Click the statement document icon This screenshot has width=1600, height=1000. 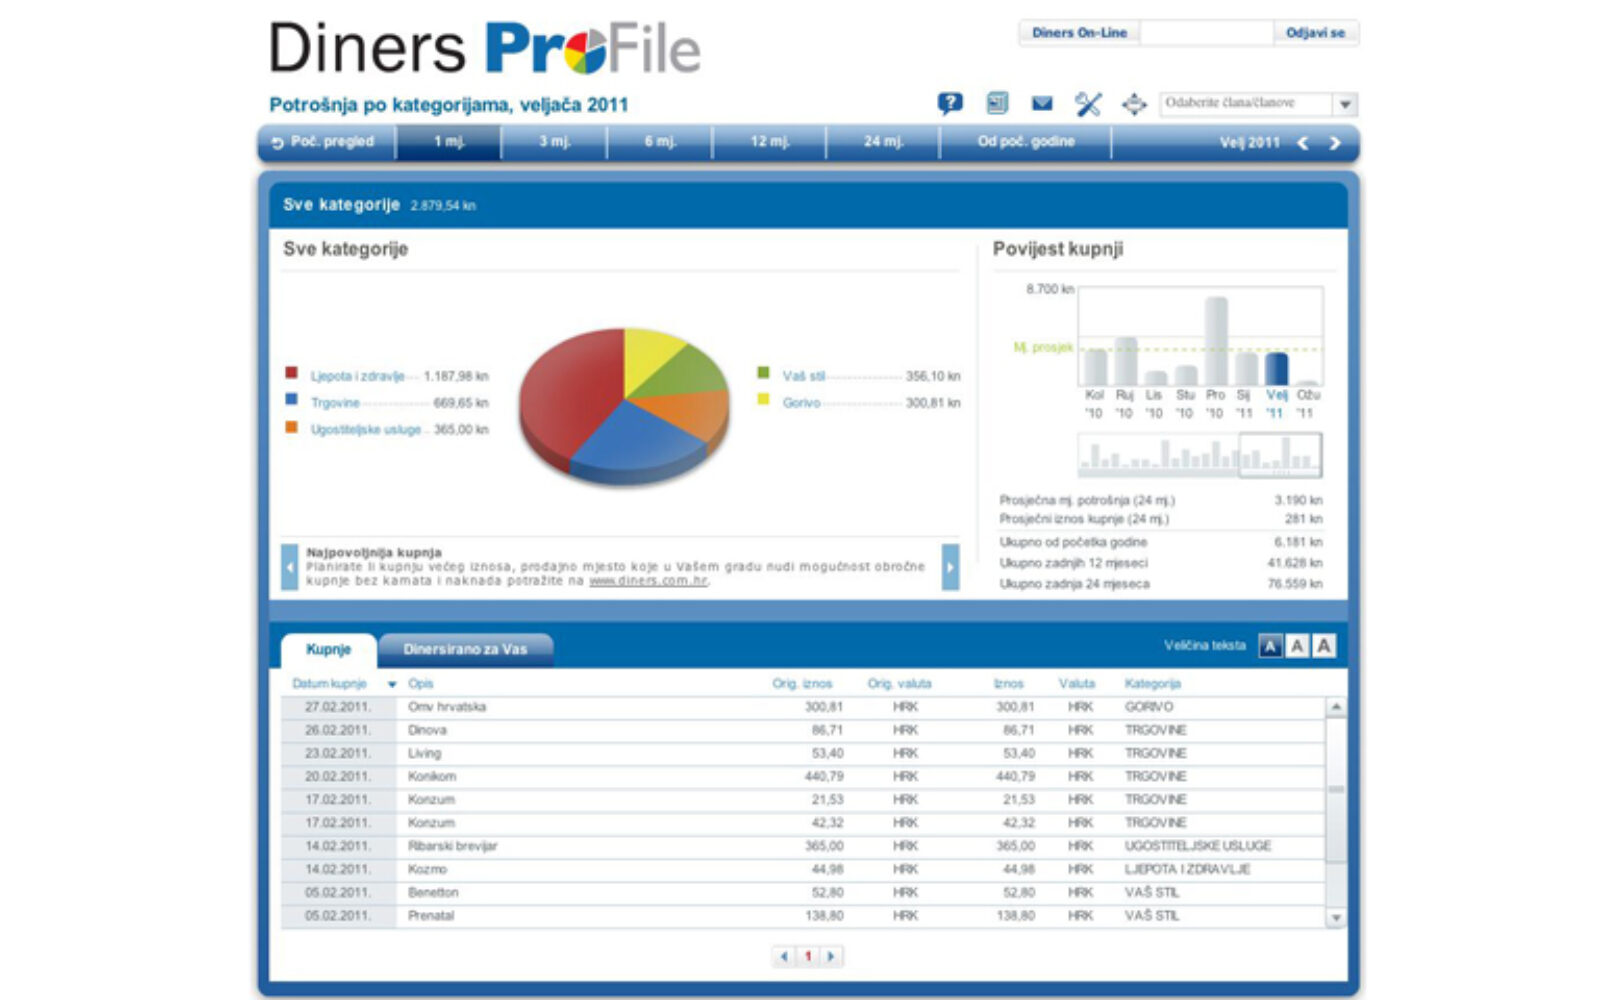coord(996,103)
